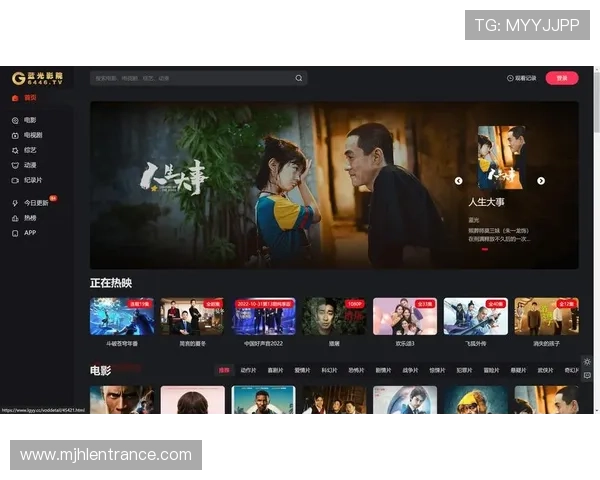Open the 科幻片 genre tab
This screenshot has height=480, width=600.
tap(329, 370)
